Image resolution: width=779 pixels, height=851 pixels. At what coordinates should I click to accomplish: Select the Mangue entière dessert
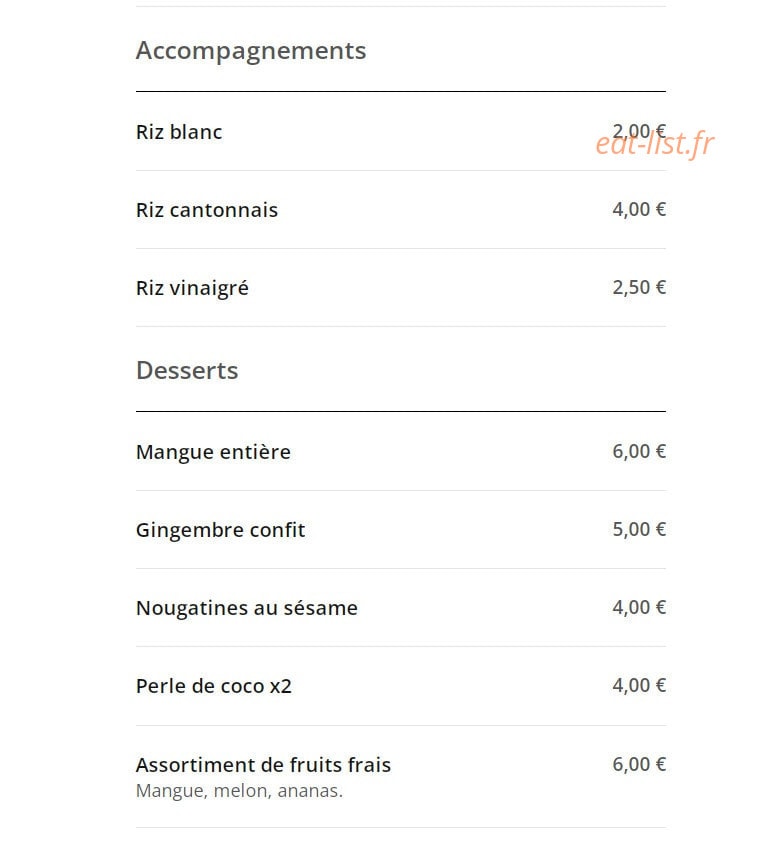tap(401, 452)
